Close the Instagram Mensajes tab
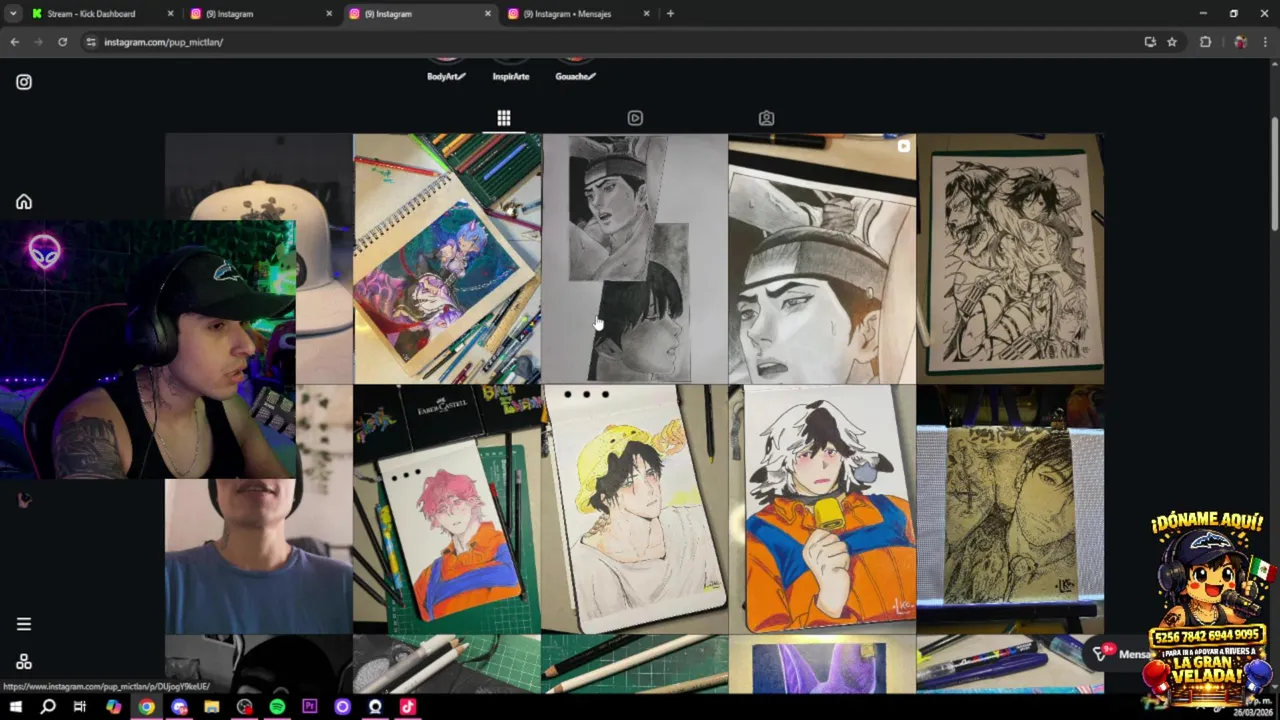Image resolution: width=1280 pixels, height=720 pixels. pyautogui.click(x=646, y=14)
